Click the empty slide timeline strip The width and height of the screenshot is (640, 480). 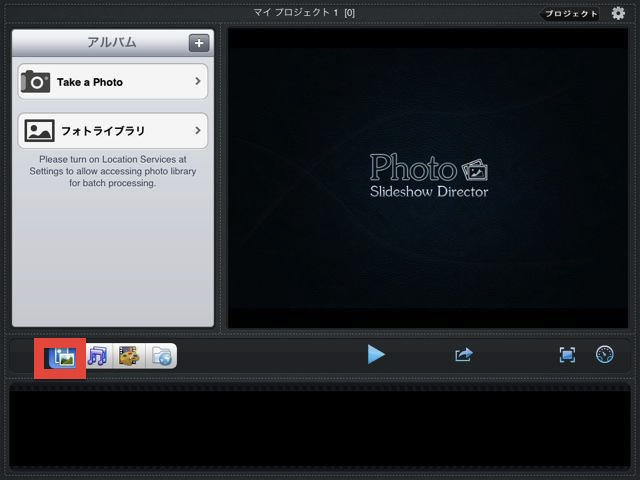[320, 427]
